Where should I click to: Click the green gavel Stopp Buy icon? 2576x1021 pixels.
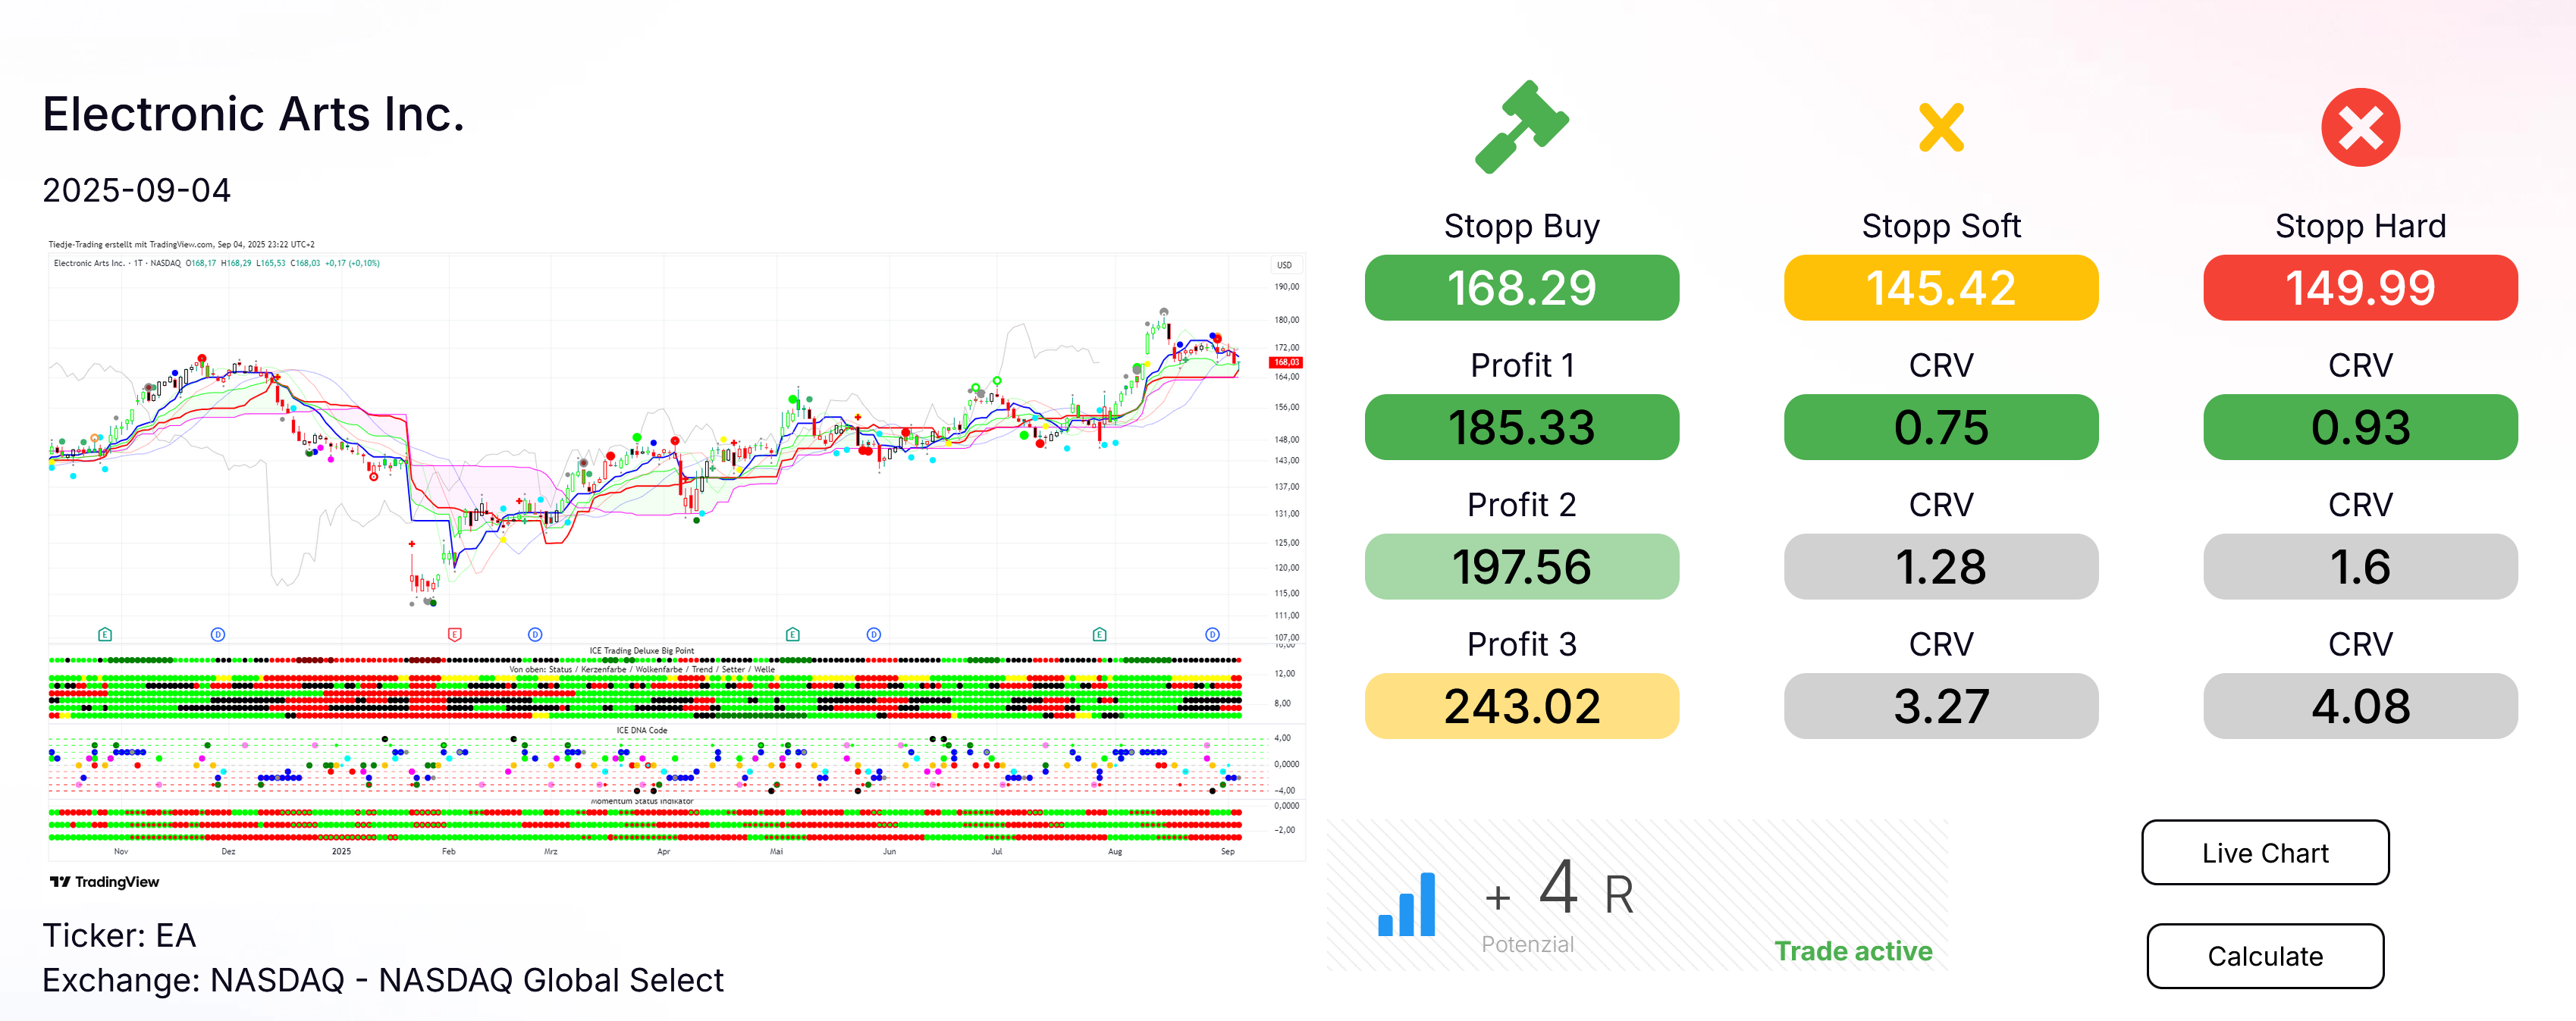[x=1521, y=127]
